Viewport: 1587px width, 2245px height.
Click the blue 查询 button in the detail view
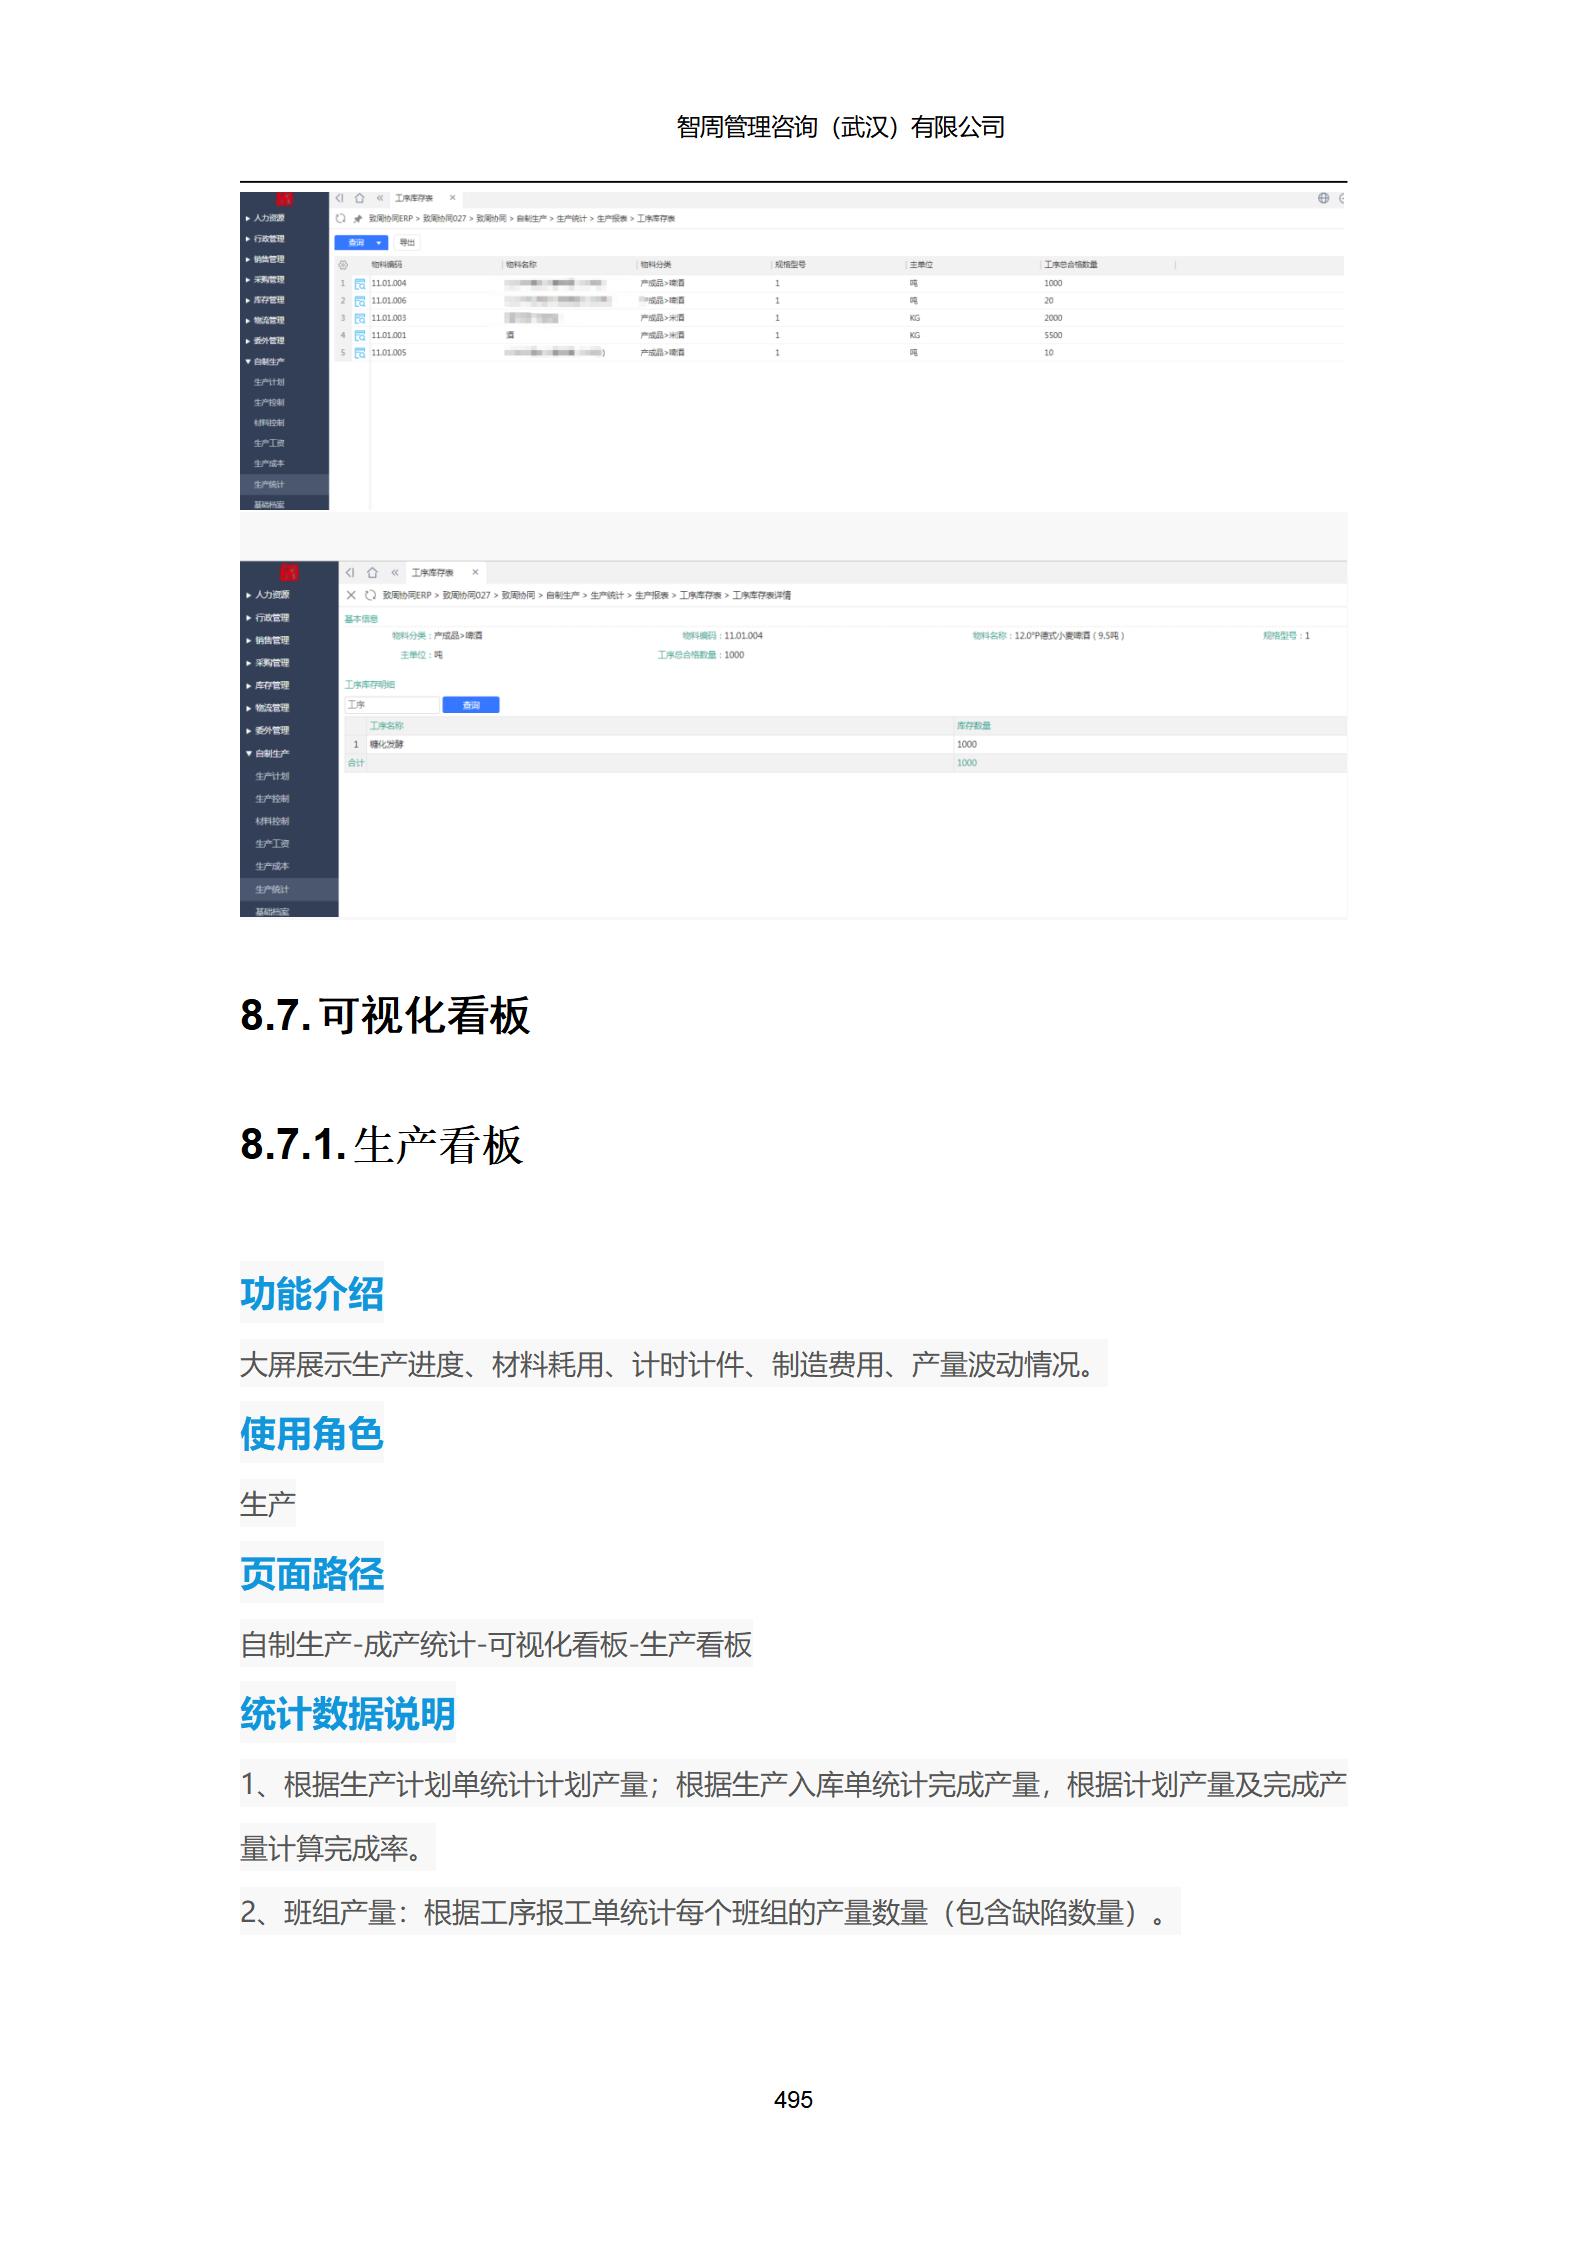(x=471, y=705)
